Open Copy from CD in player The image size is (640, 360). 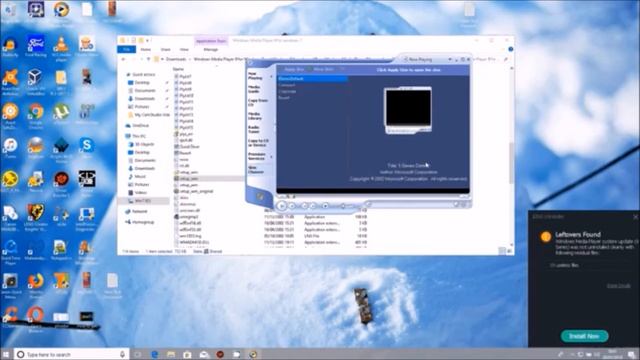(258, 102)
